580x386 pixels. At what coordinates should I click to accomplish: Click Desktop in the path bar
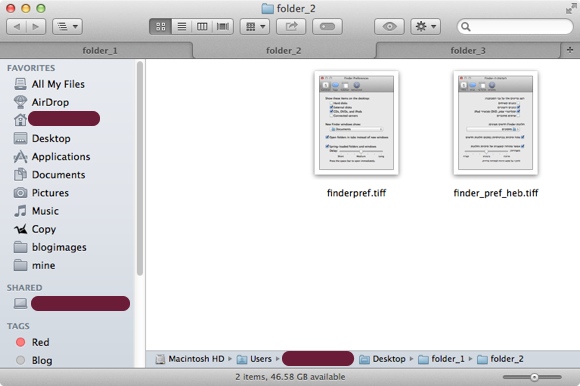point(382,359)
